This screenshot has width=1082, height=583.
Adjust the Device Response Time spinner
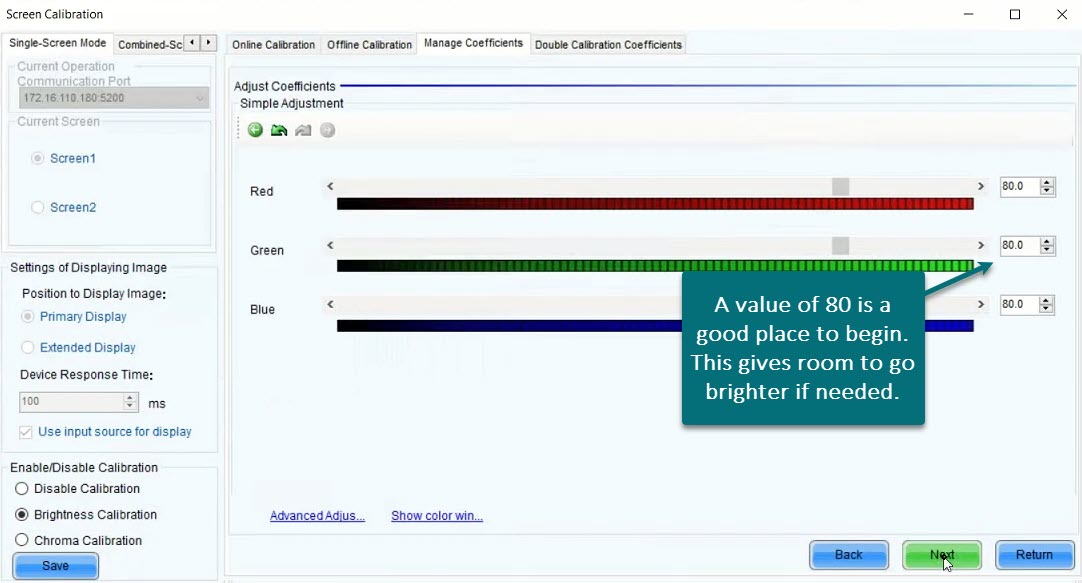(130, 402)
